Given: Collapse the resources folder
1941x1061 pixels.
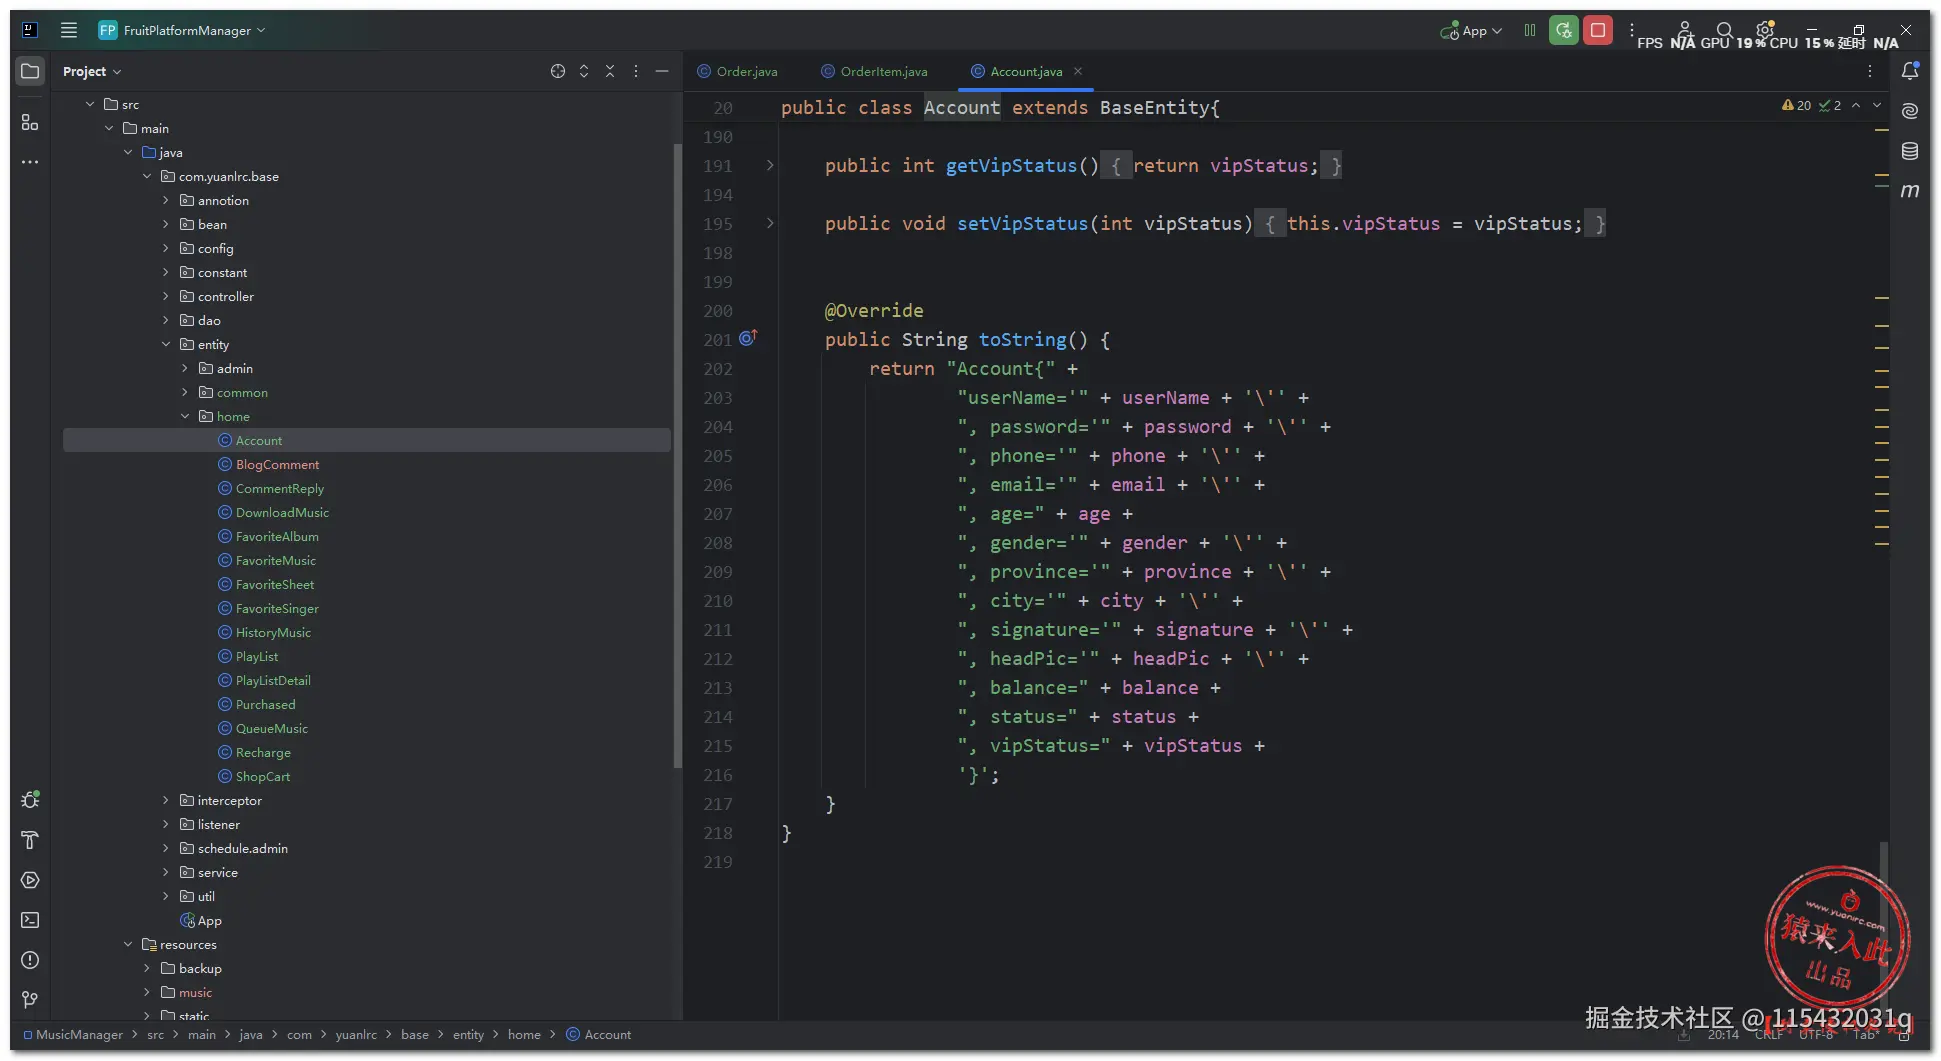Looking at the screenshot, I should pyautogui.click(x=128, y=944).
